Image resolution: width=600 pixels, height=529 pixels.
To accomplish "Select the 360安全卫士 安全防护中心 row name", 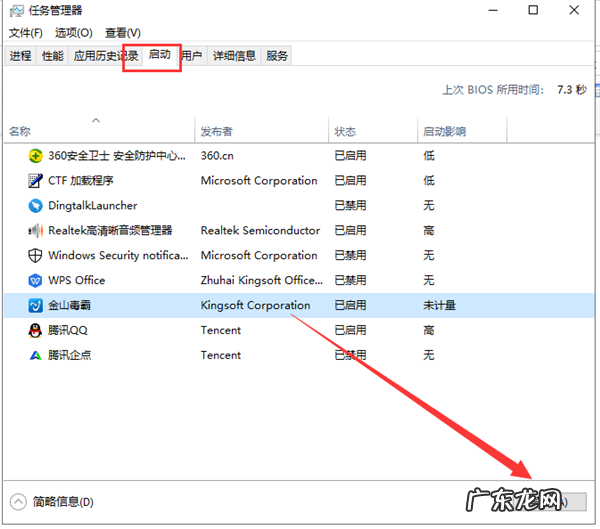I will tap(117, 156).
